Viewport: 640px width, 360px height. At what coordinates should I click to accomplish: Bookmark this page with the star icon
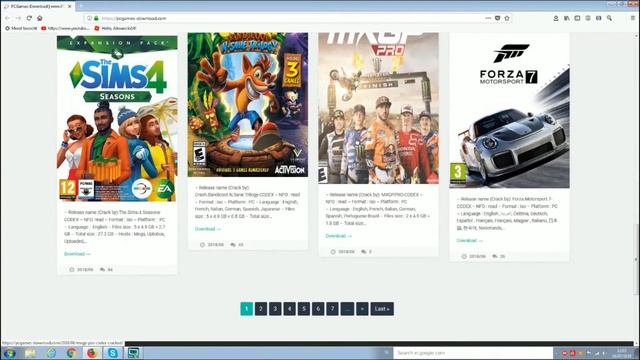click(507, 18)
